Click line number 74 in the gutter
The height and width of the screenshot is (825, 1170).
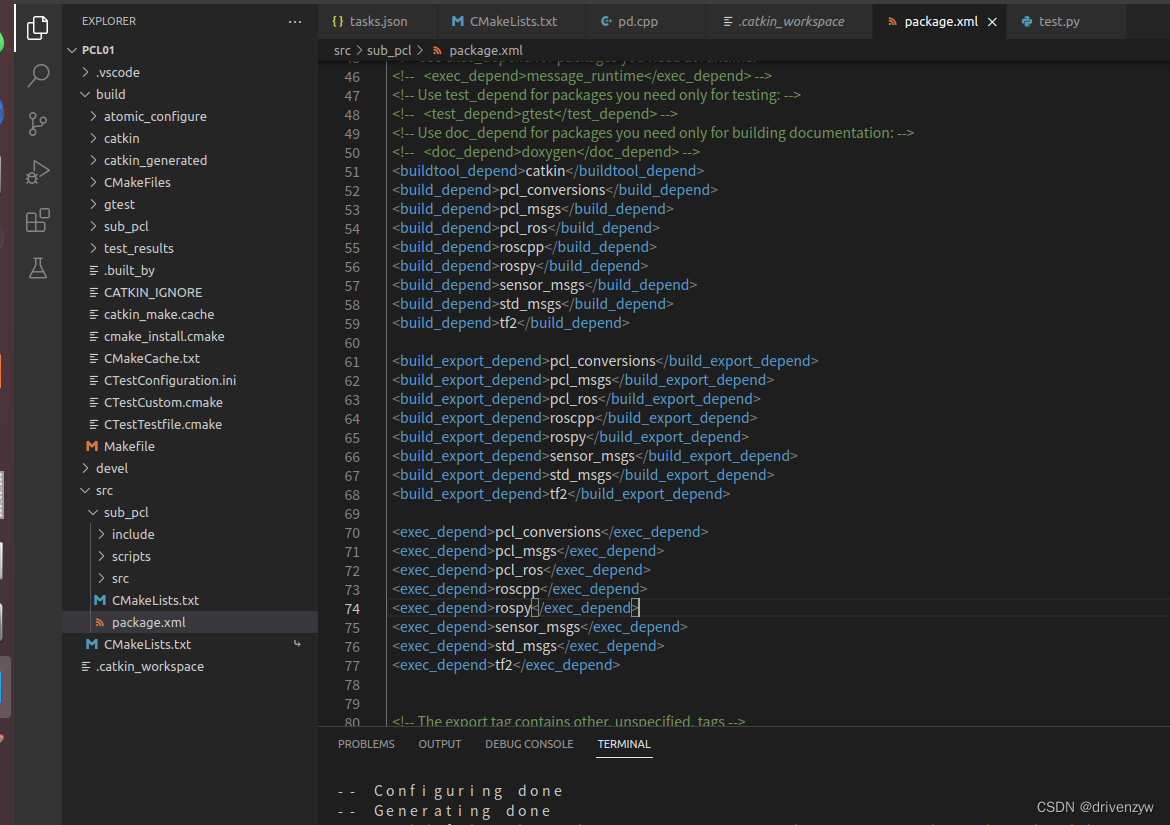[352, 607]
